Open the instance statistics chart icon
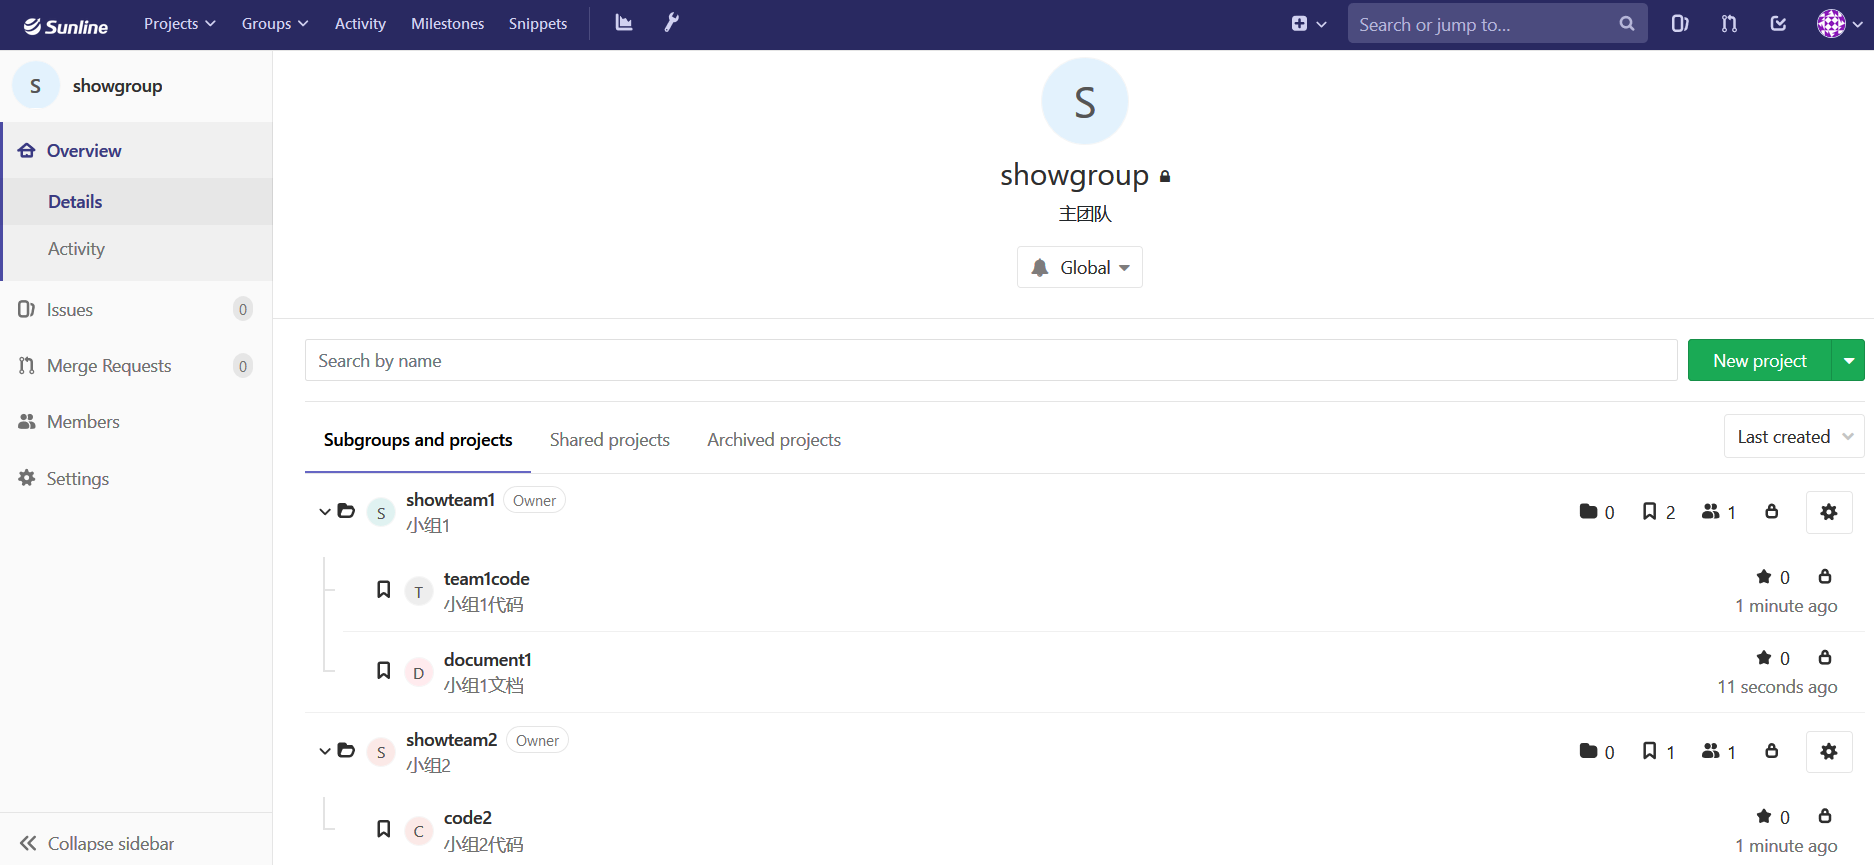Viewport: 1874px width, 865px height. 624,23
